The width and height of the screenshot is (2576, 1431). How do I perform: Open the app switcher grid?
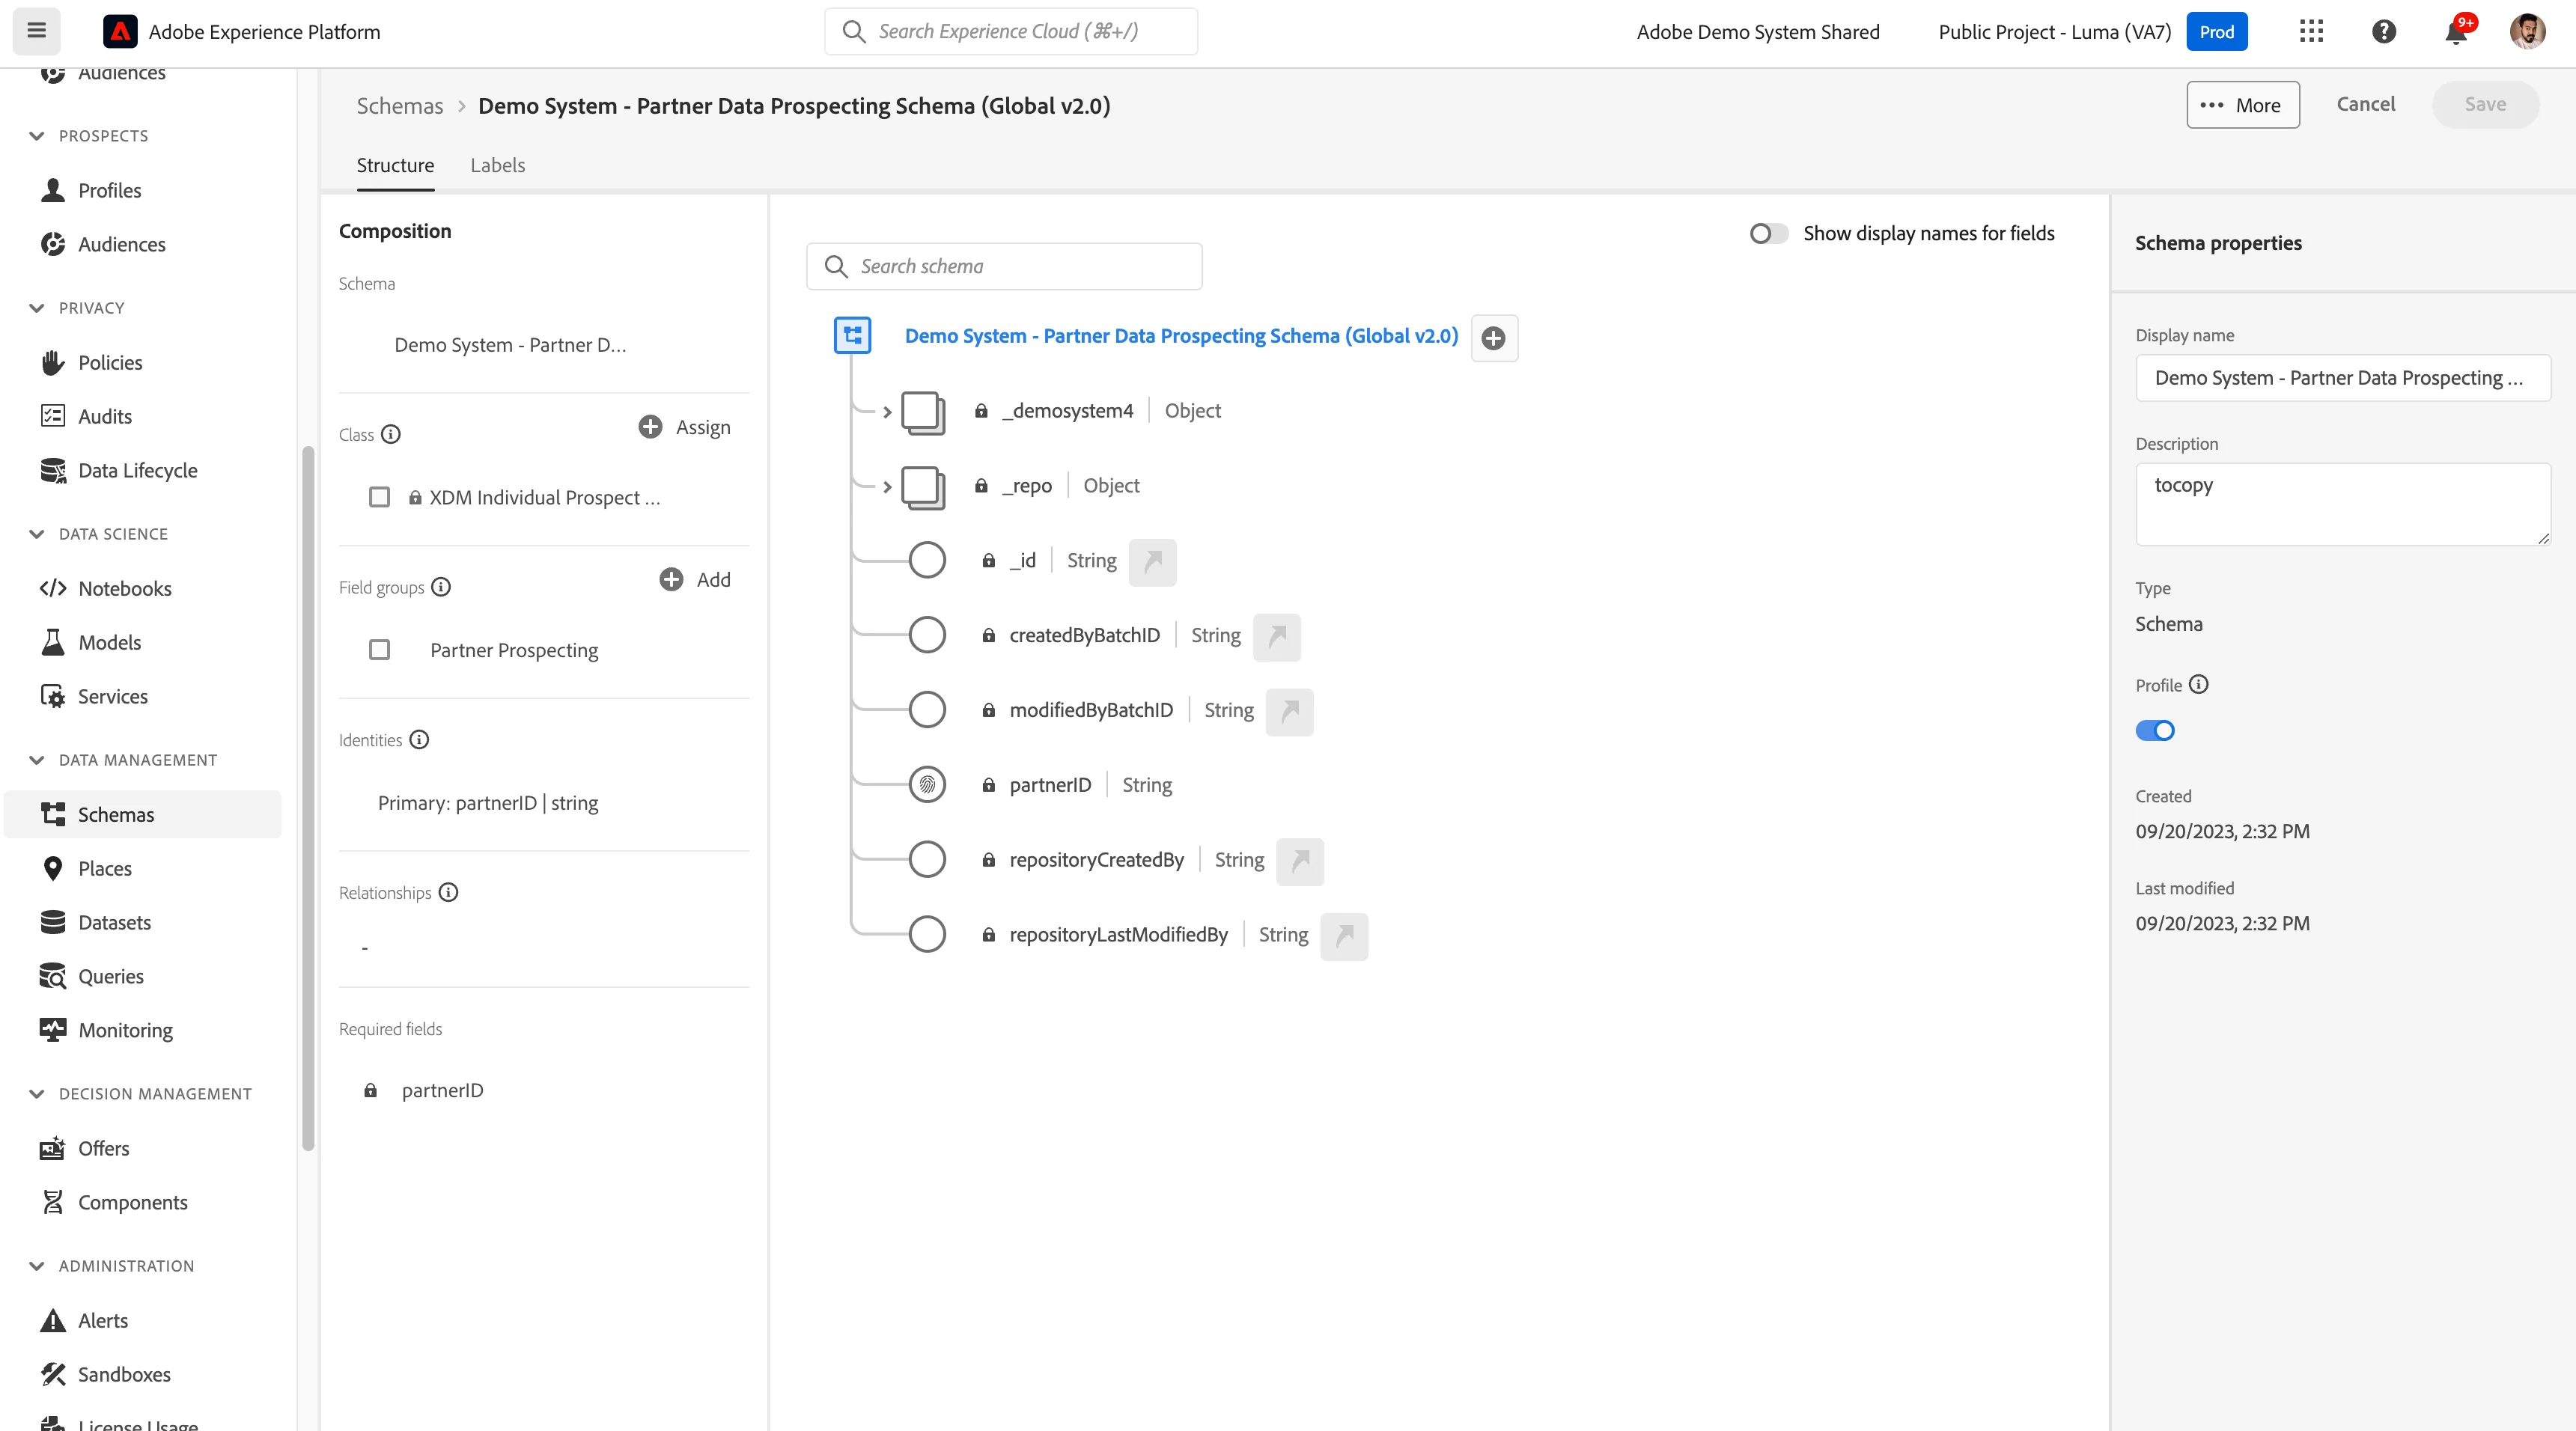coord(2311,32)
